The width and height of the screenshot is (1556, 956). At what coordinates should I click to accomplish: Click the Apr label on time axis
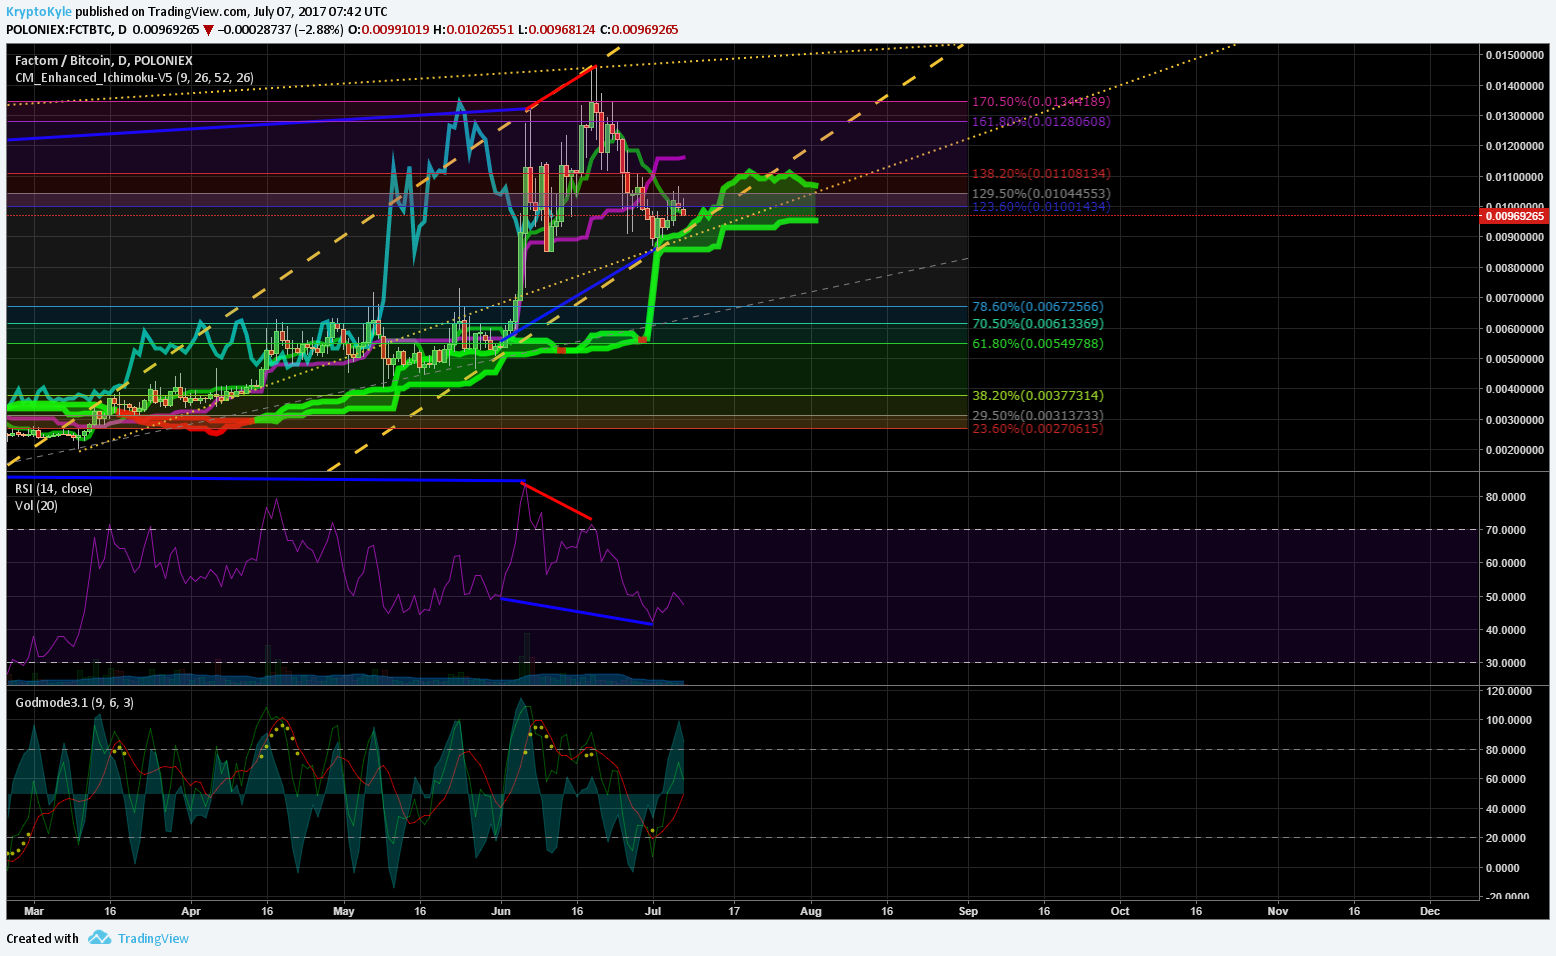point(191,912)
